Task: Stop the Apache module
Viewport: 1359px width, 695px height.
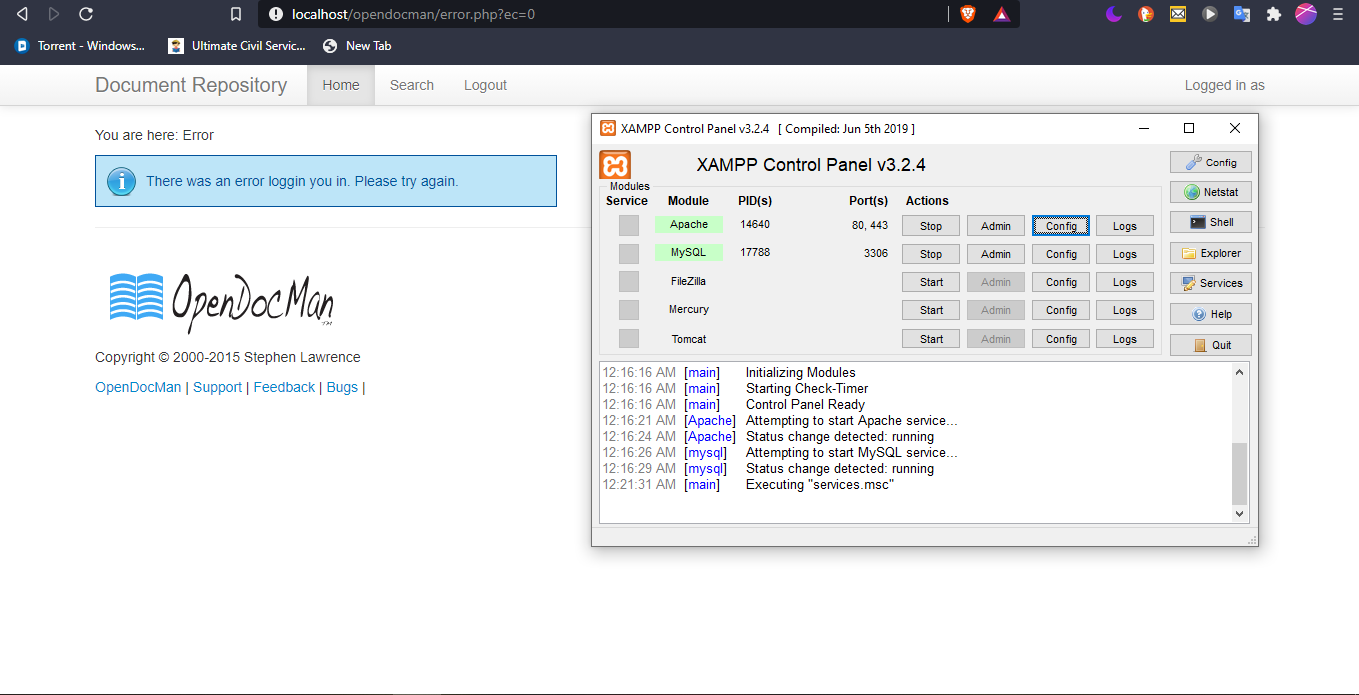Action: (x=930, y=225)
